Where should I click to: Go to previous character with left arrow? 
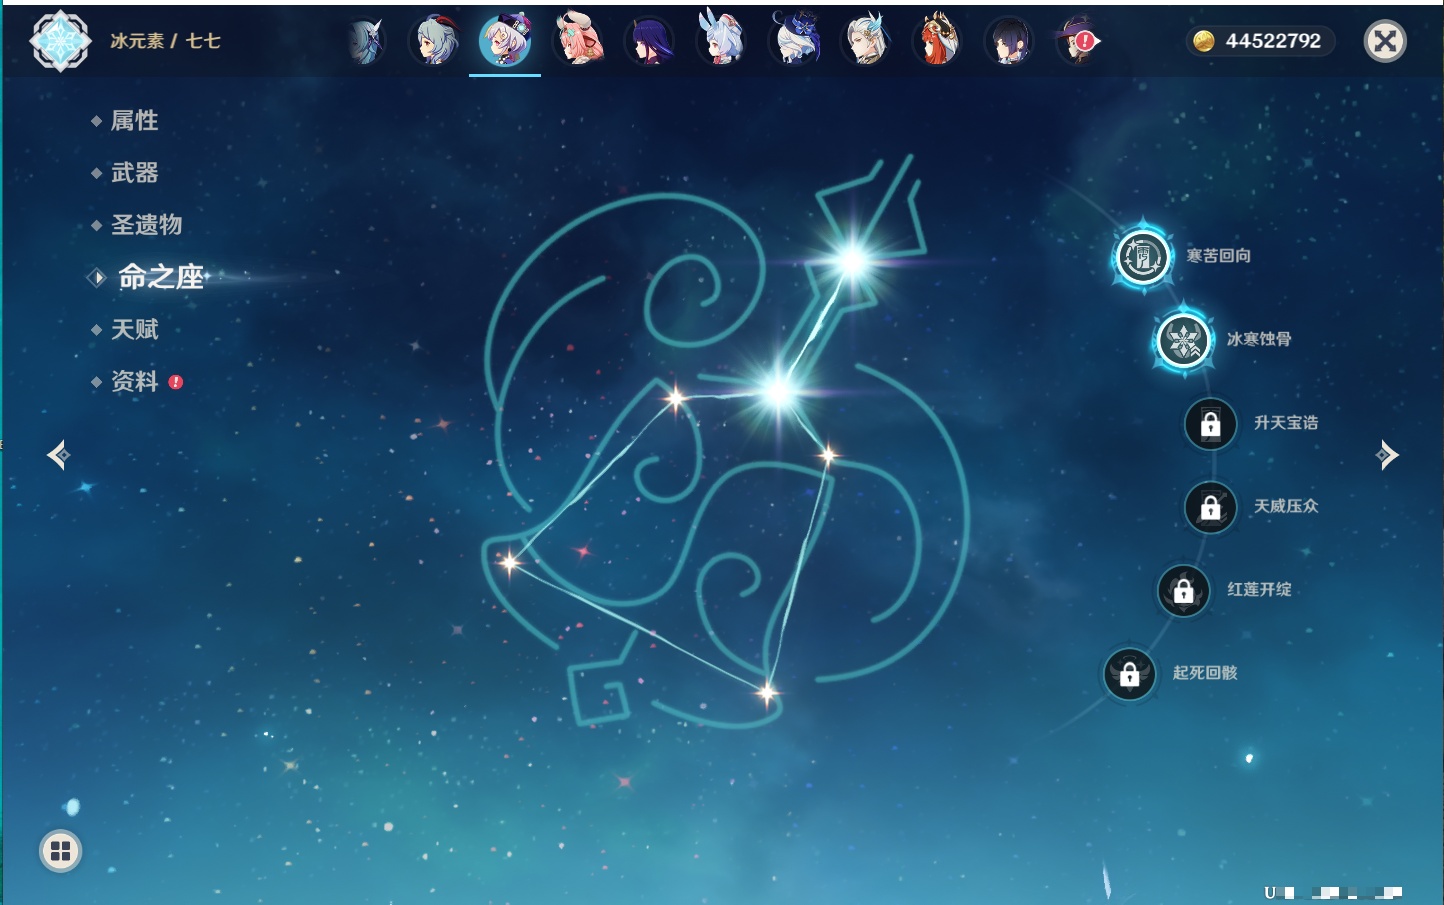tap(59, 455)
